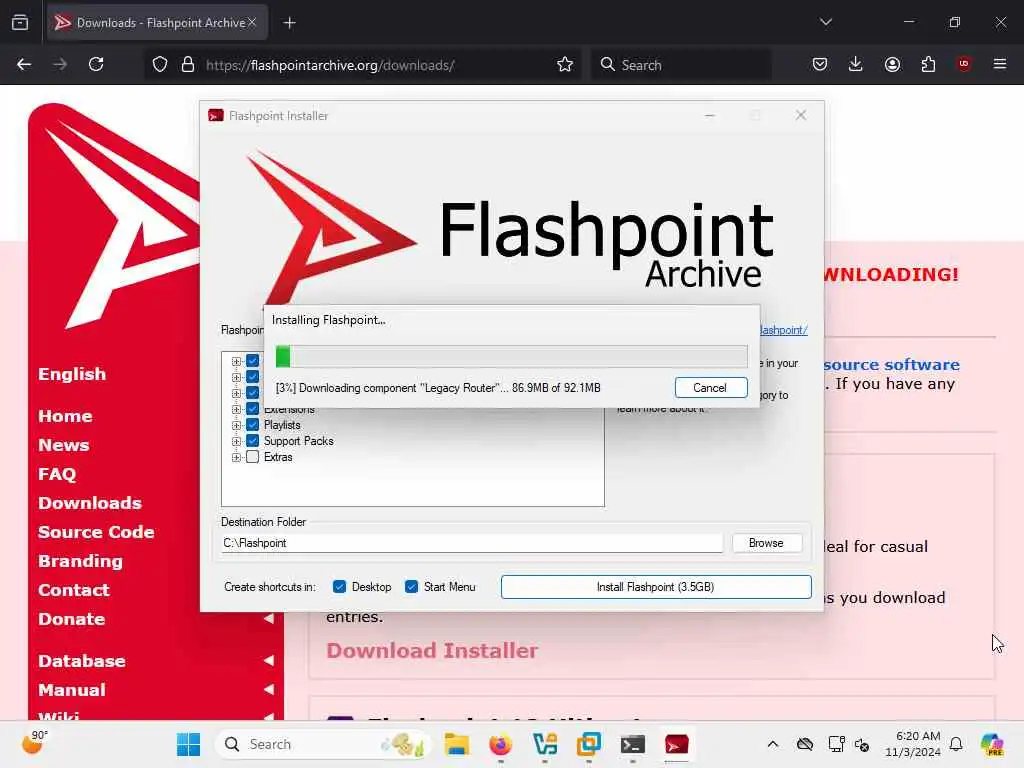Go to Home in site sidebar

[65, 417]
